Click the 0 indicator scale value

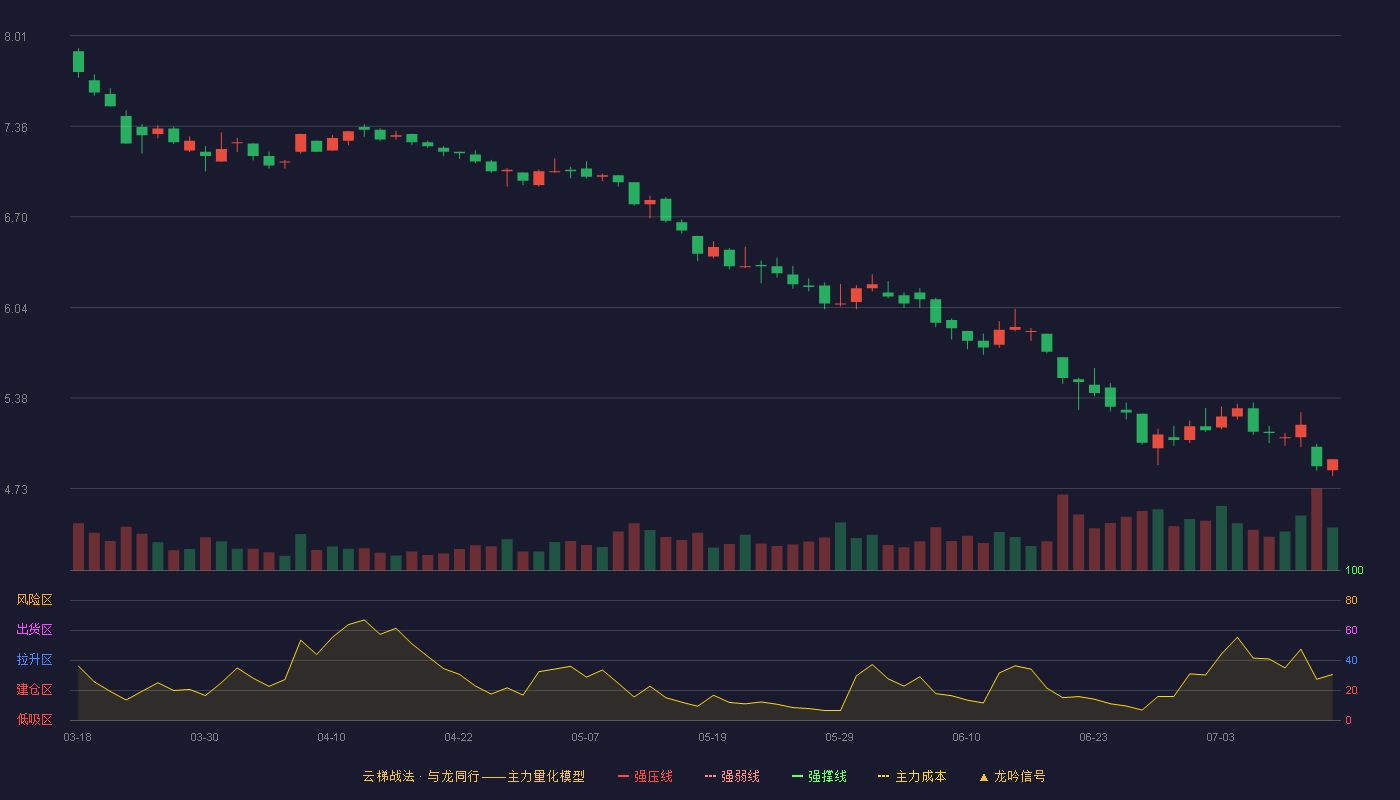[x=1348, y=721]
